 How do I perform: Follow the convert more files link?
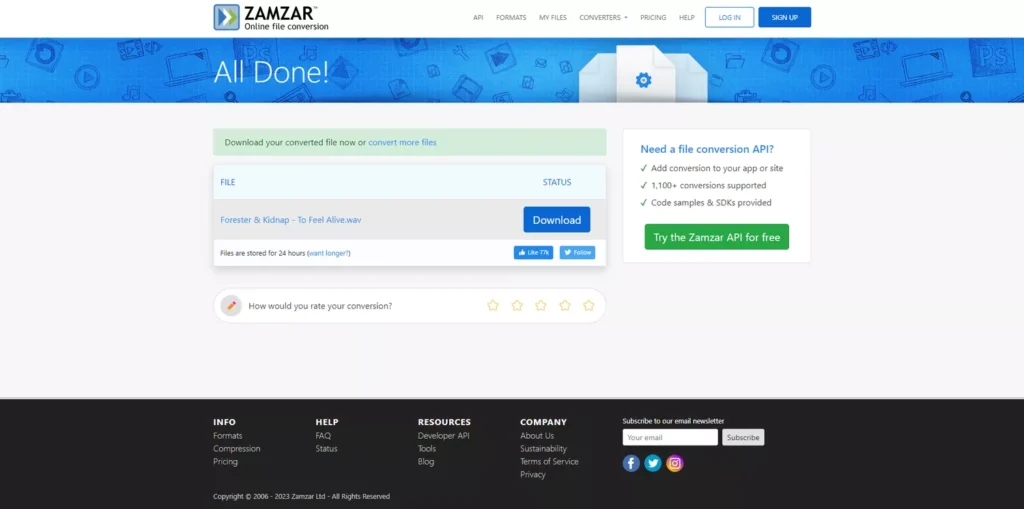(402, 142)
